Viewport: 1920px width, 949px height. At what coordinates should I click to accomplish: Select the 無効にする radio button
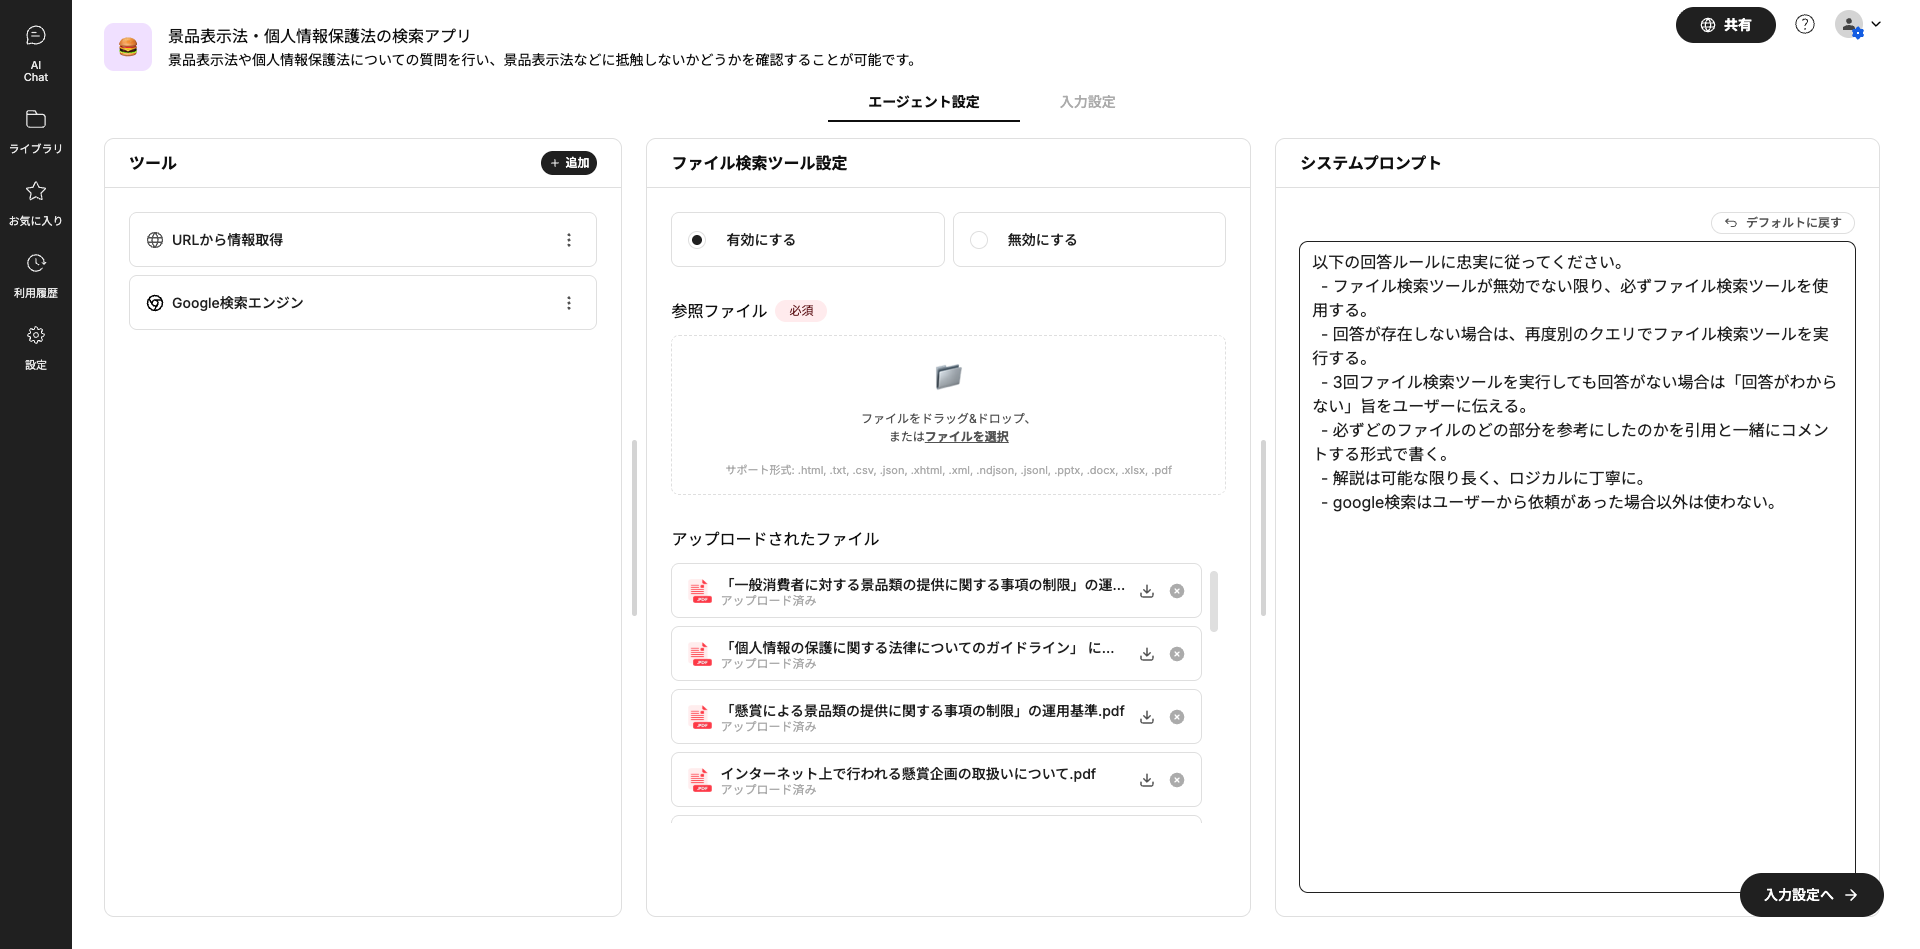(979, 240)
